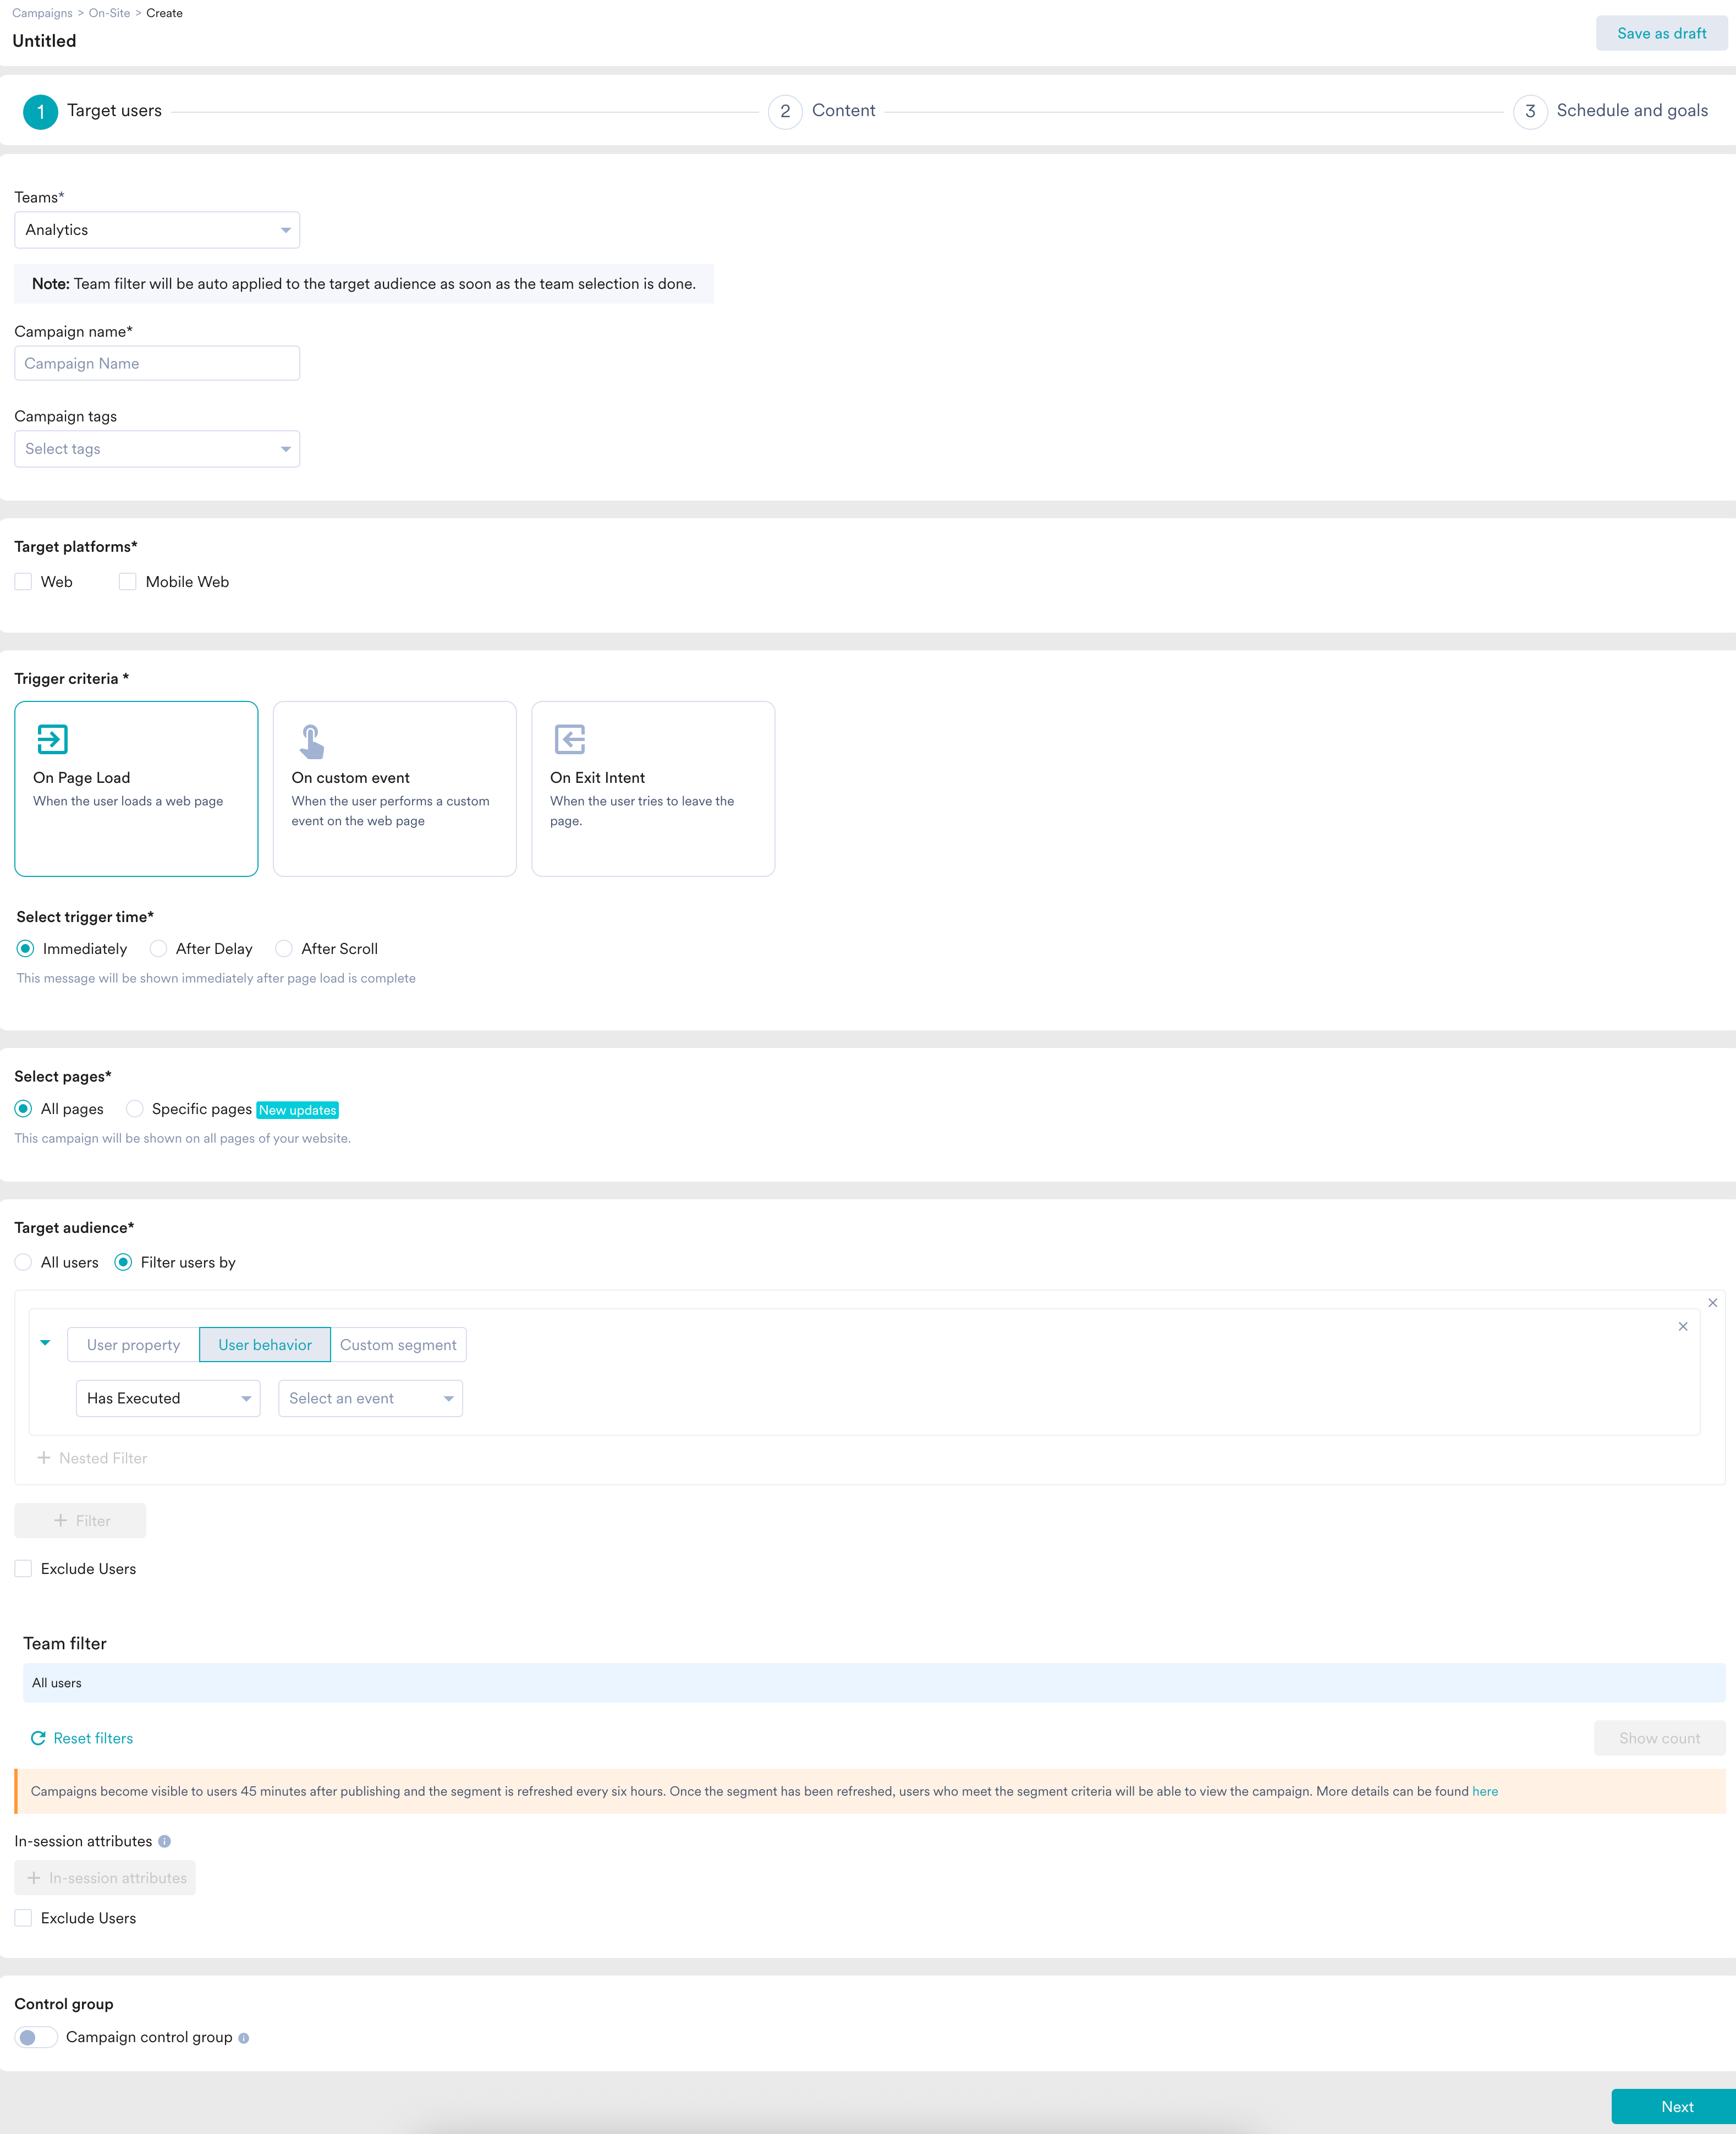Toggle the Campaign control group switch

click(35, 2037)
